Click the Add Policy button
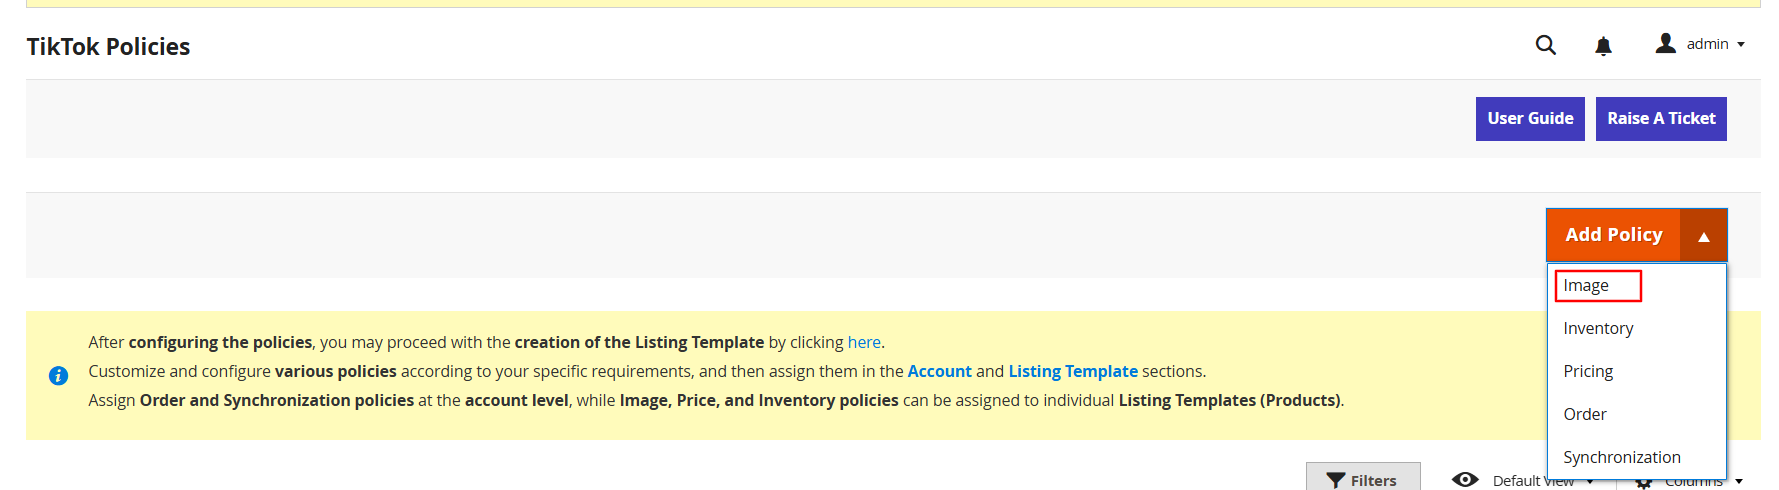This screenshot has height=490, width=1779. pyautogui.click(x=1613, y=235)
